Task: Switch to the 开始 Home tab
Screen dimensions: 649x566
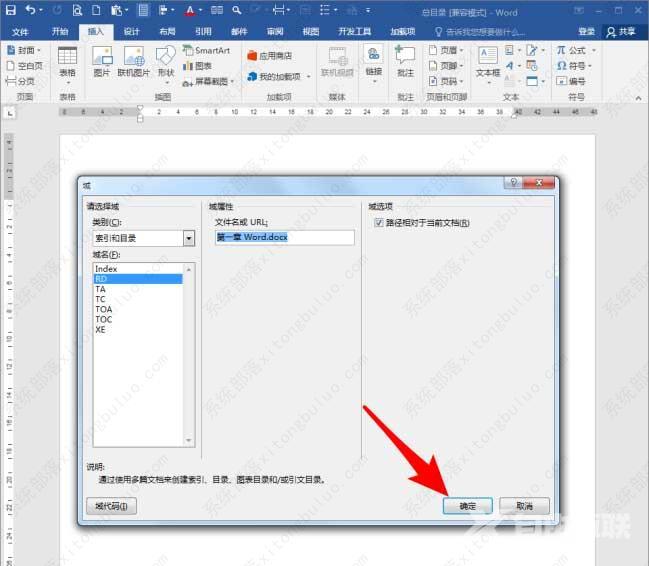Action: (60, 31)
